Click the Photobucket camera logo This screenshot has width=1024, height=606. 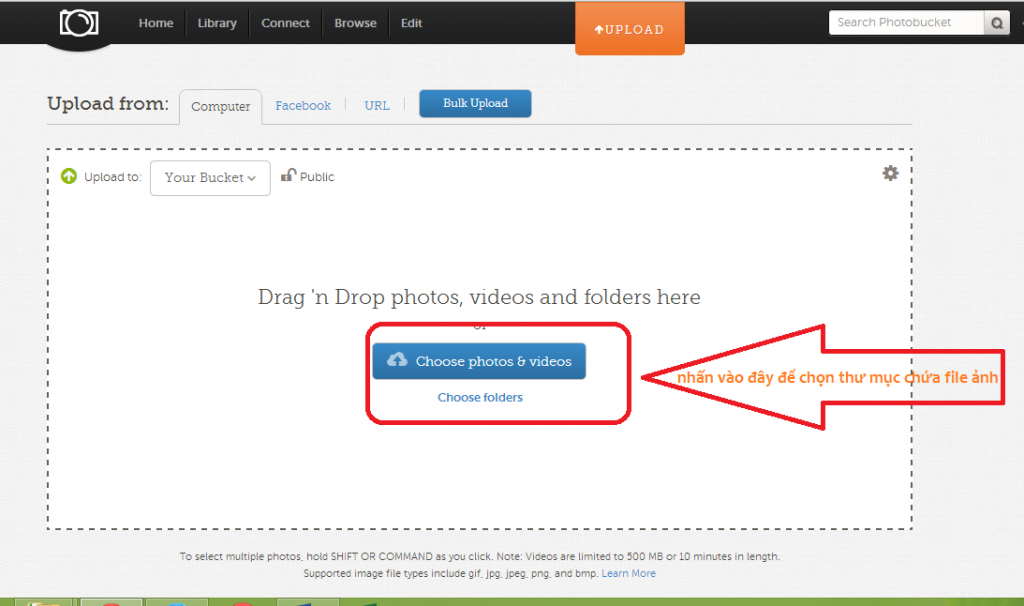tap(79, 23)
